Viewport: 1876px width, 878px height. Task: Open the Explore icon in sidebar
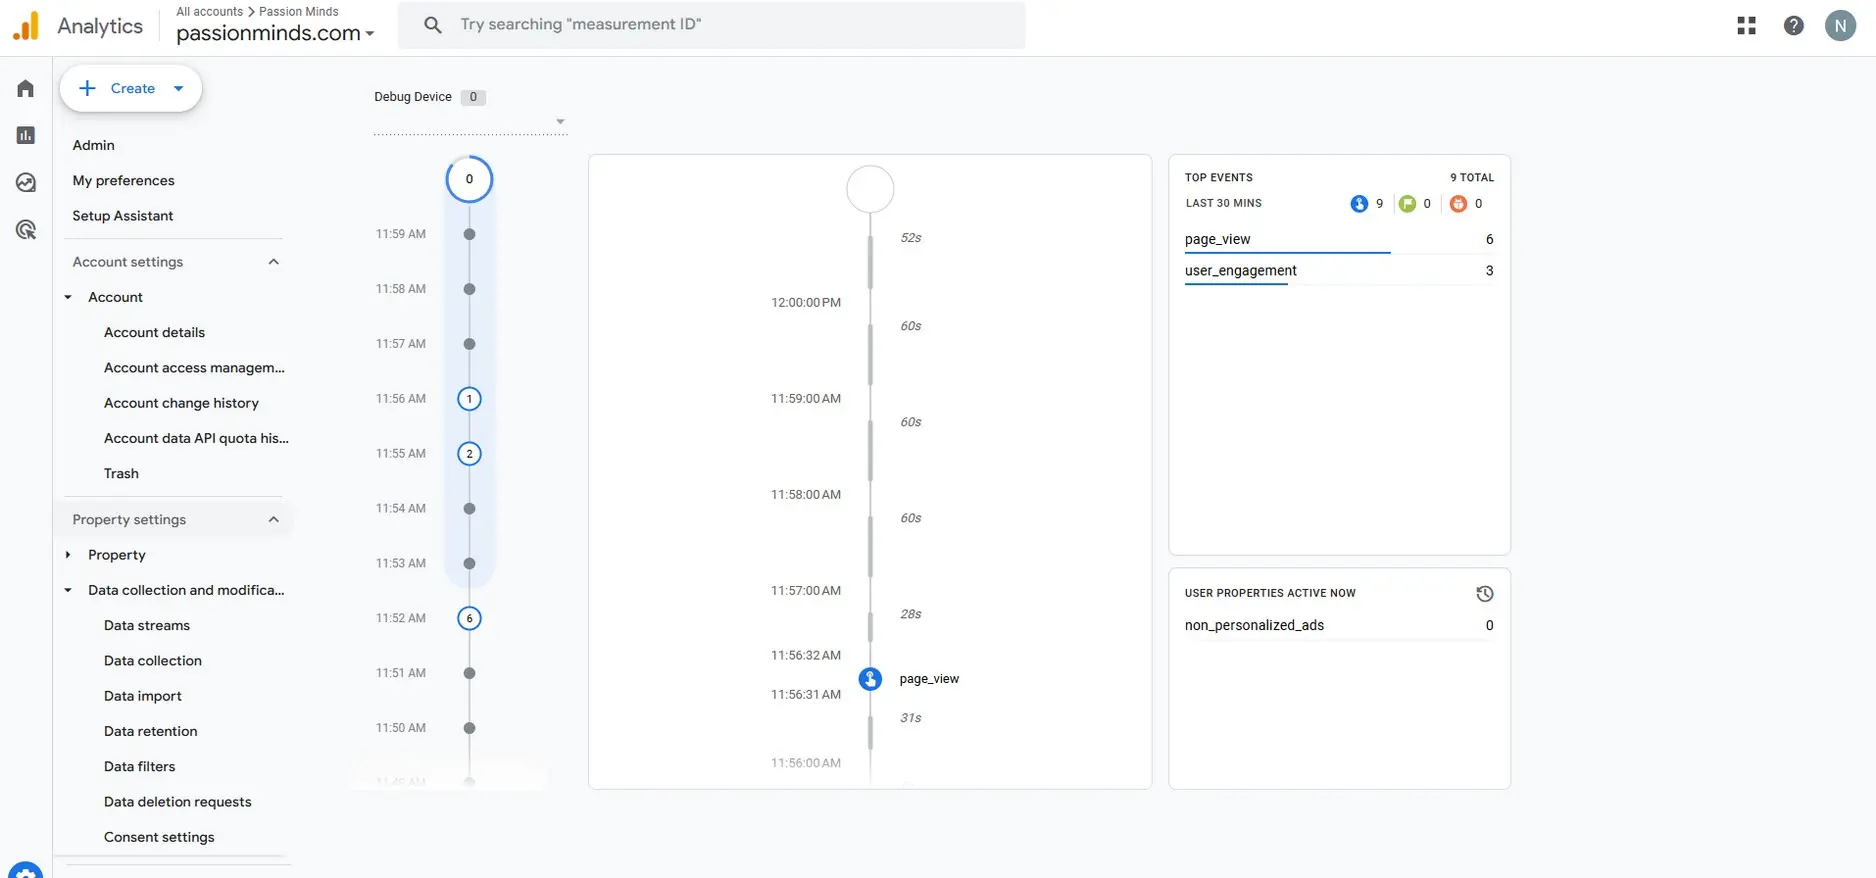point(26,182)
